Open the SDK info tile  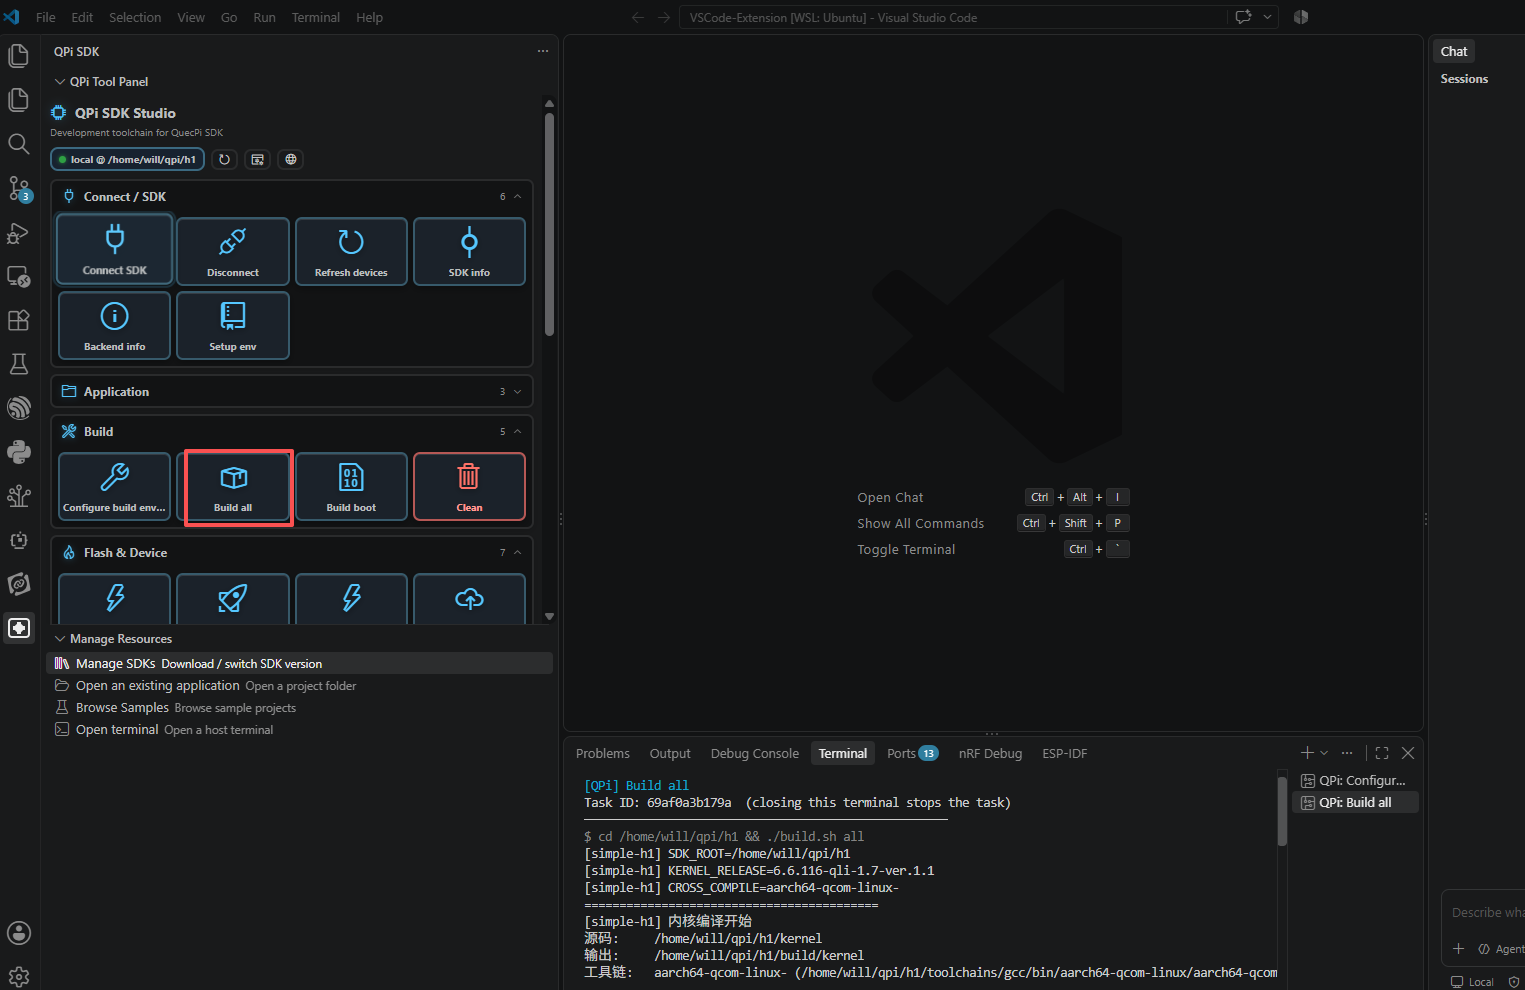pyautogui.click(x=469, y=251)
